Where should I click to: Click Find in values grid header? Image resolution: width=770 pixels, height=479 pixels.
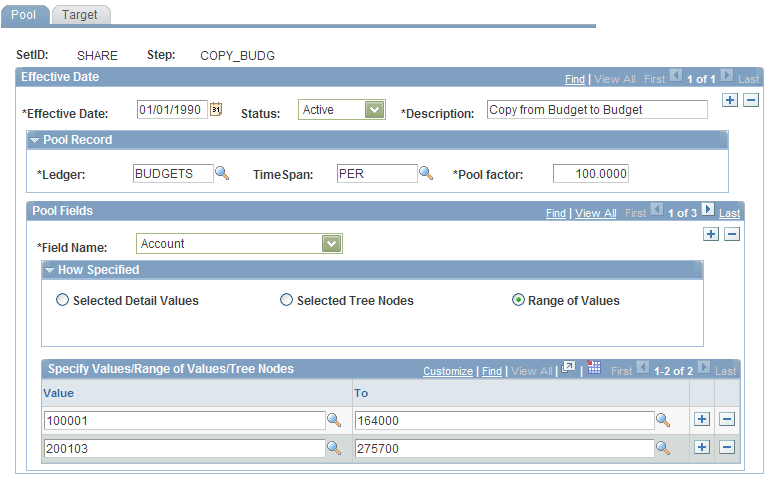click(x=492, y=371)
